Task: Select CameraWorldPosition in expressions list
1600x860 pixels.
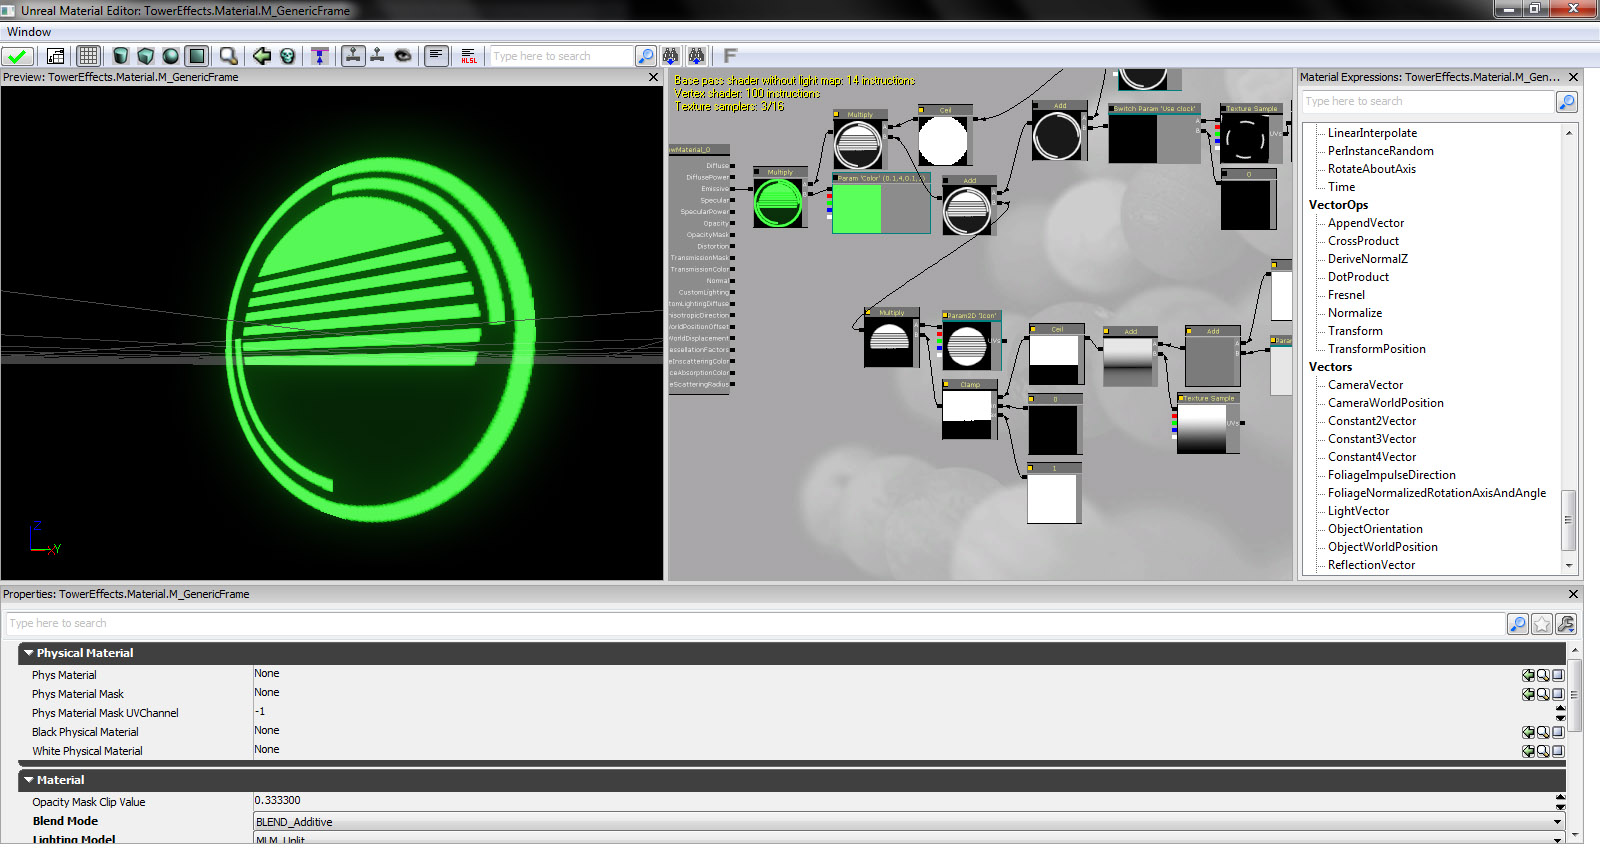Action: [x=1385, y=403]
